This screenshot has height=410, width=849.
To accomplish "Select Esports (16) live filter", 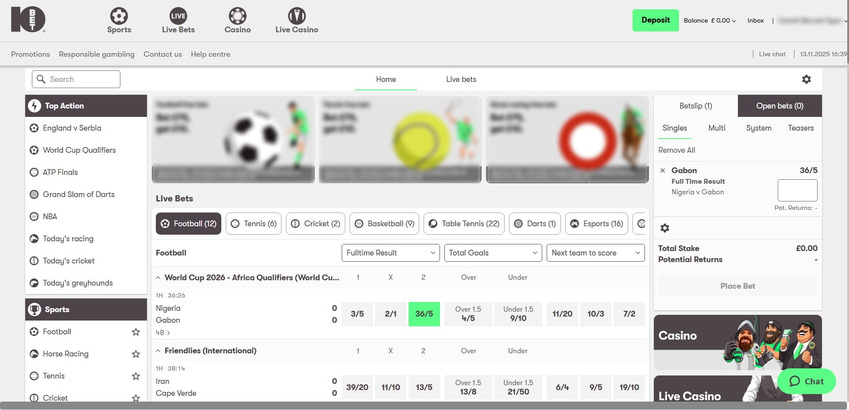I will point(597,224).
